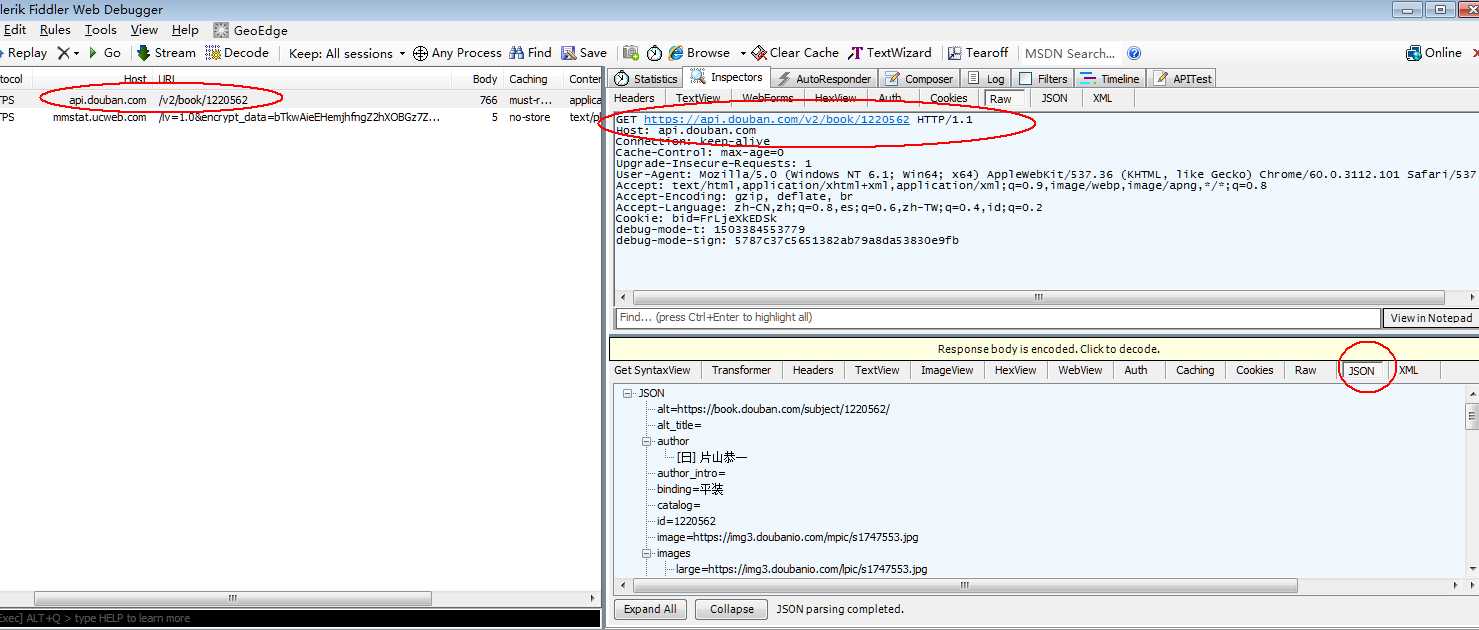Click the Save toolbar button
Image resolution: width=1479 pixels, height=630 pixels.
tap(584, 53)
